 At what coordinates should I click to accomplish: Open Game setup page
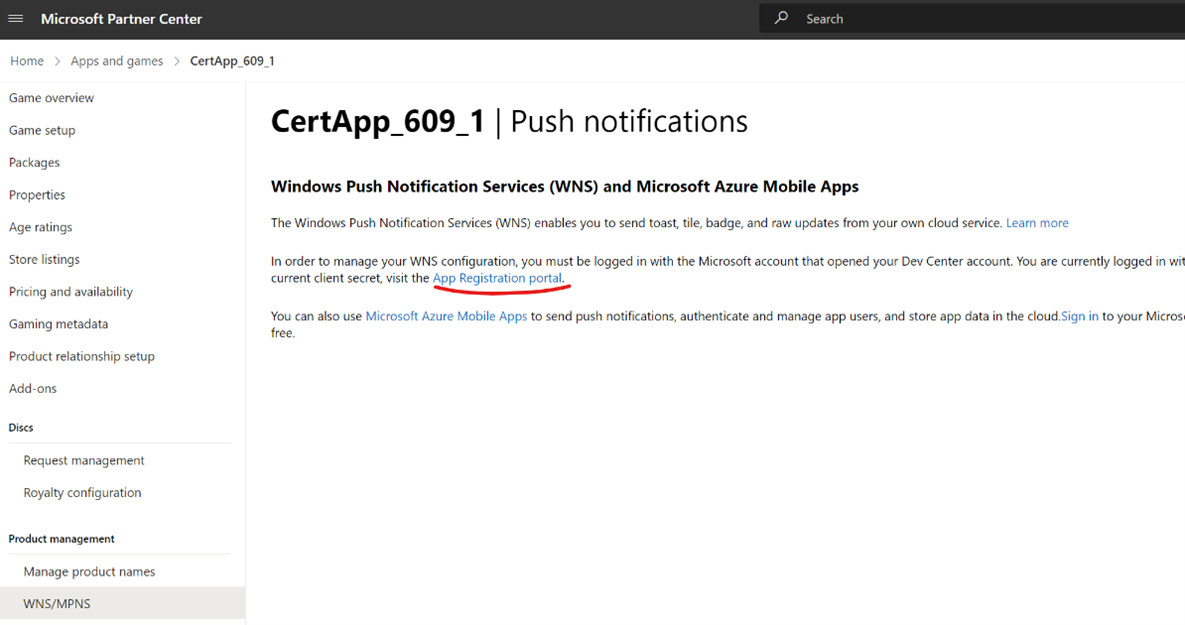coord(42,131)
